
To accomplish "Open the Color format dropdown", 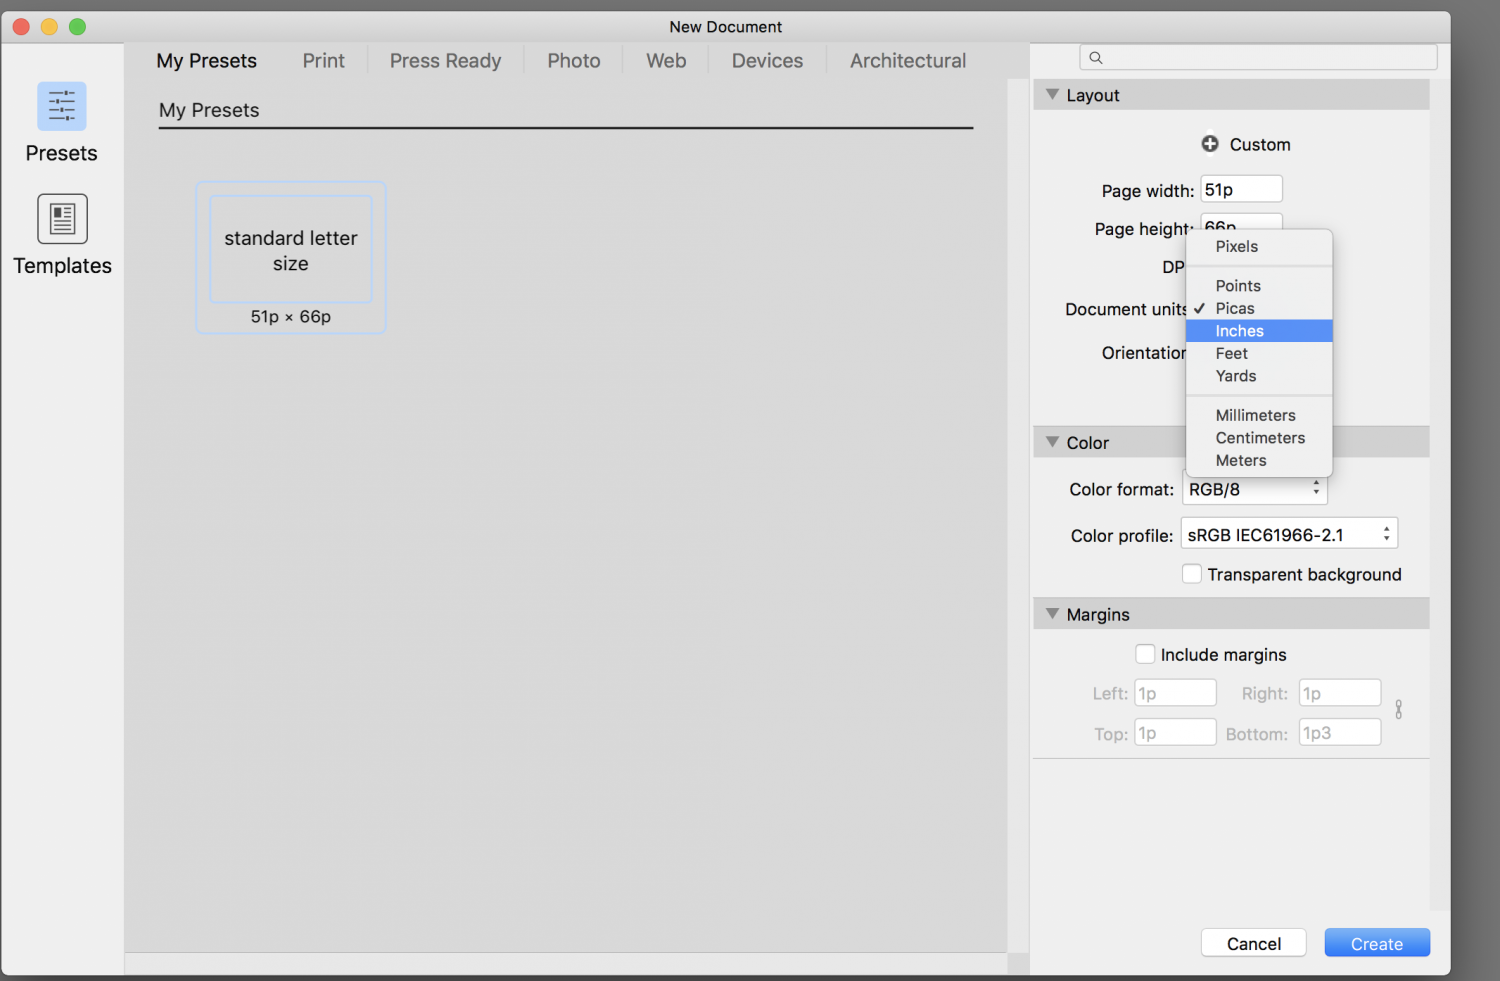I will coord(1254,490).
